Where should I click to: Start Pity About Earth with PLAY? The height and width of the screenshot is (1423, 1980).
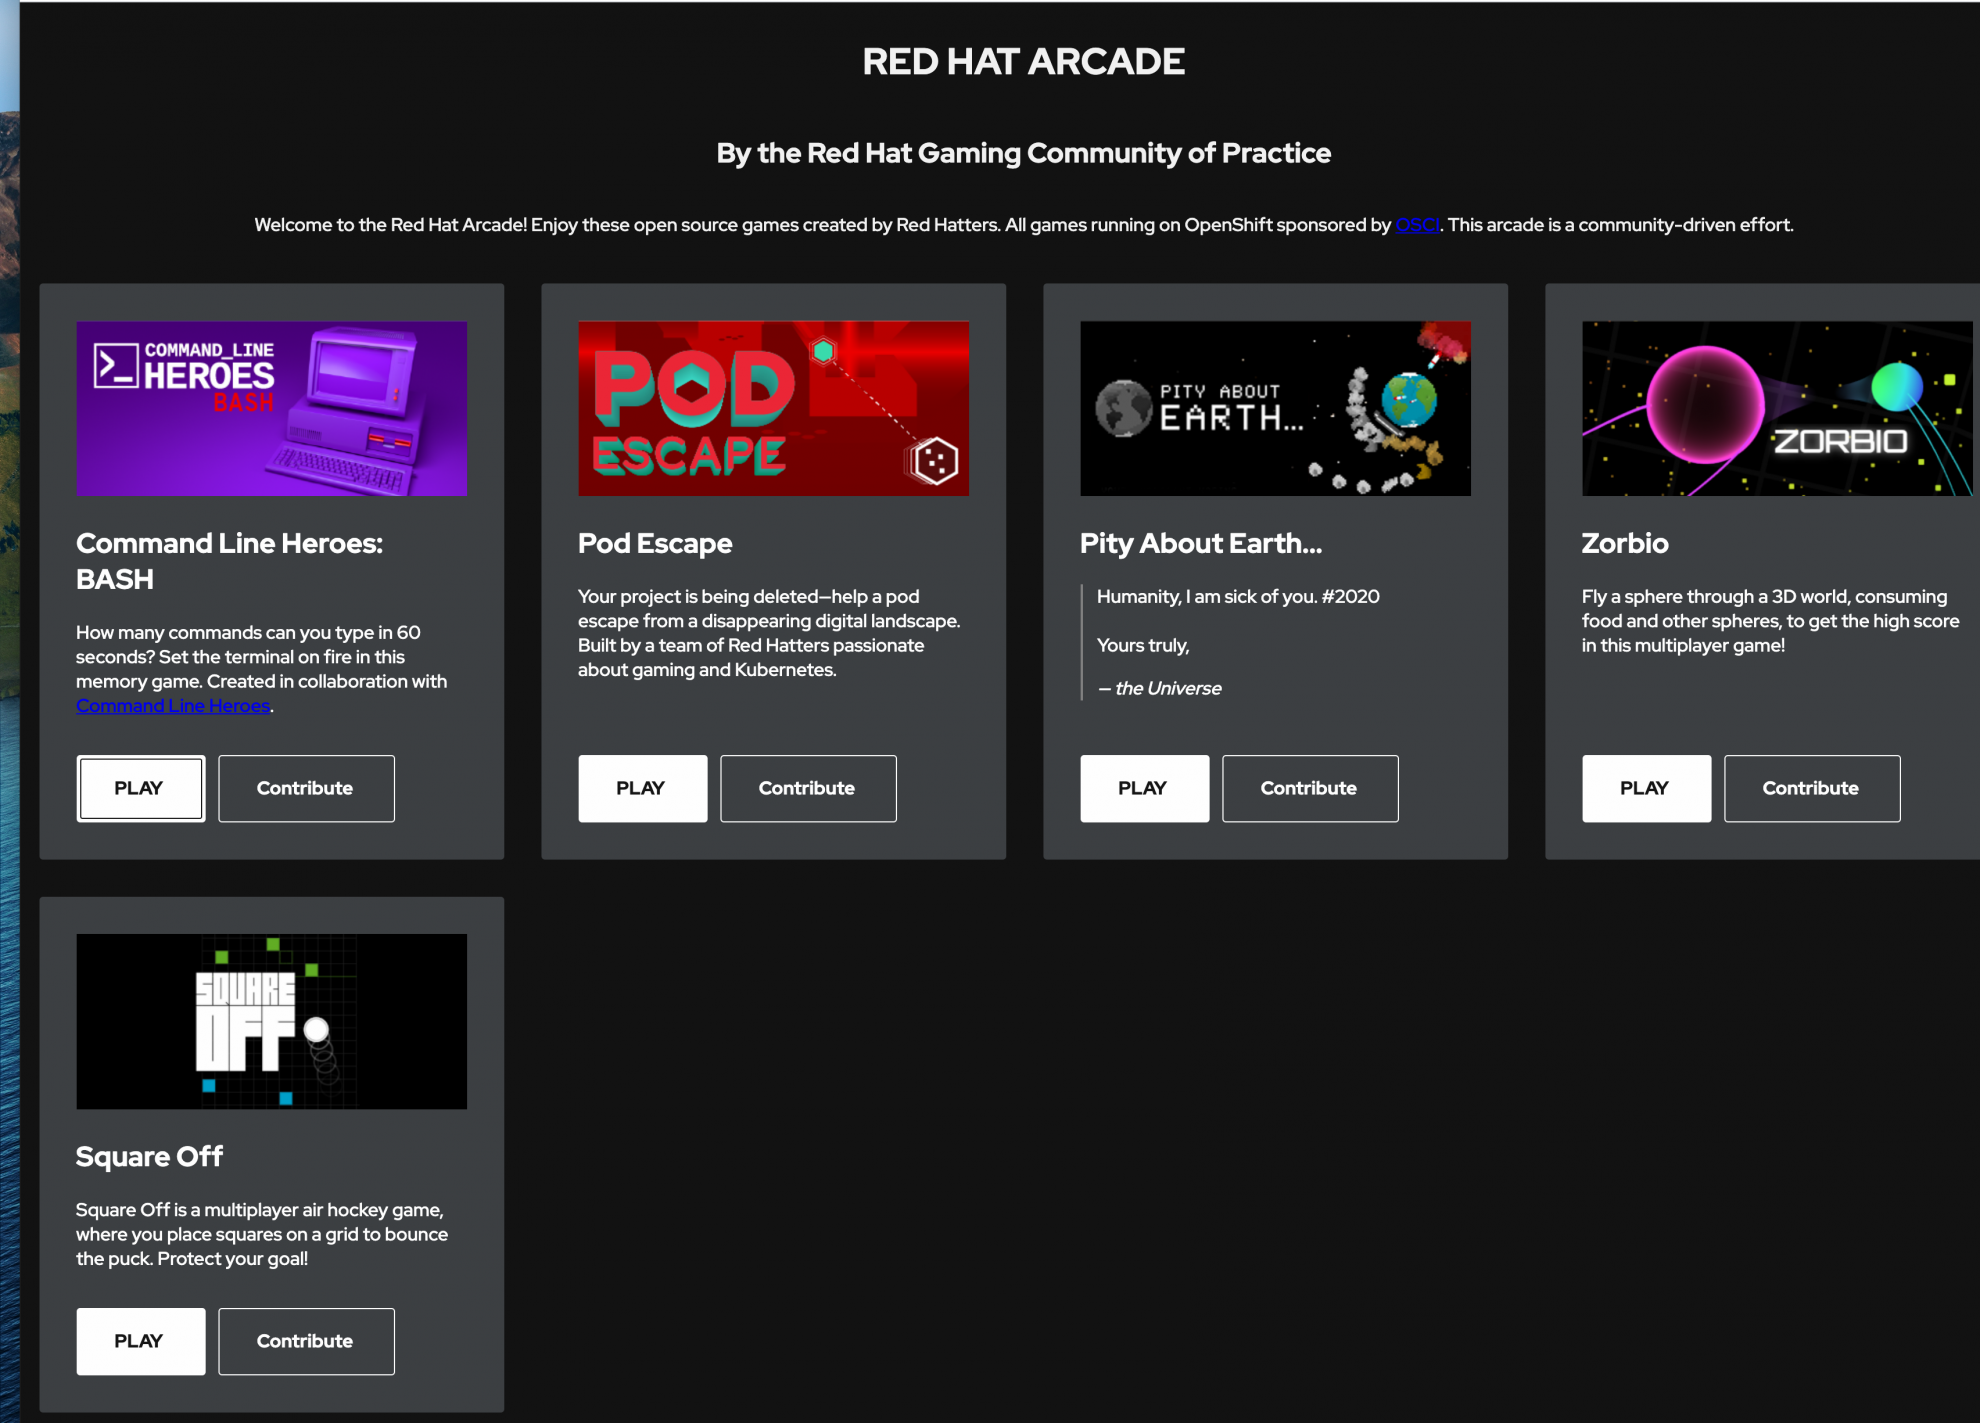pos(1144,788)
